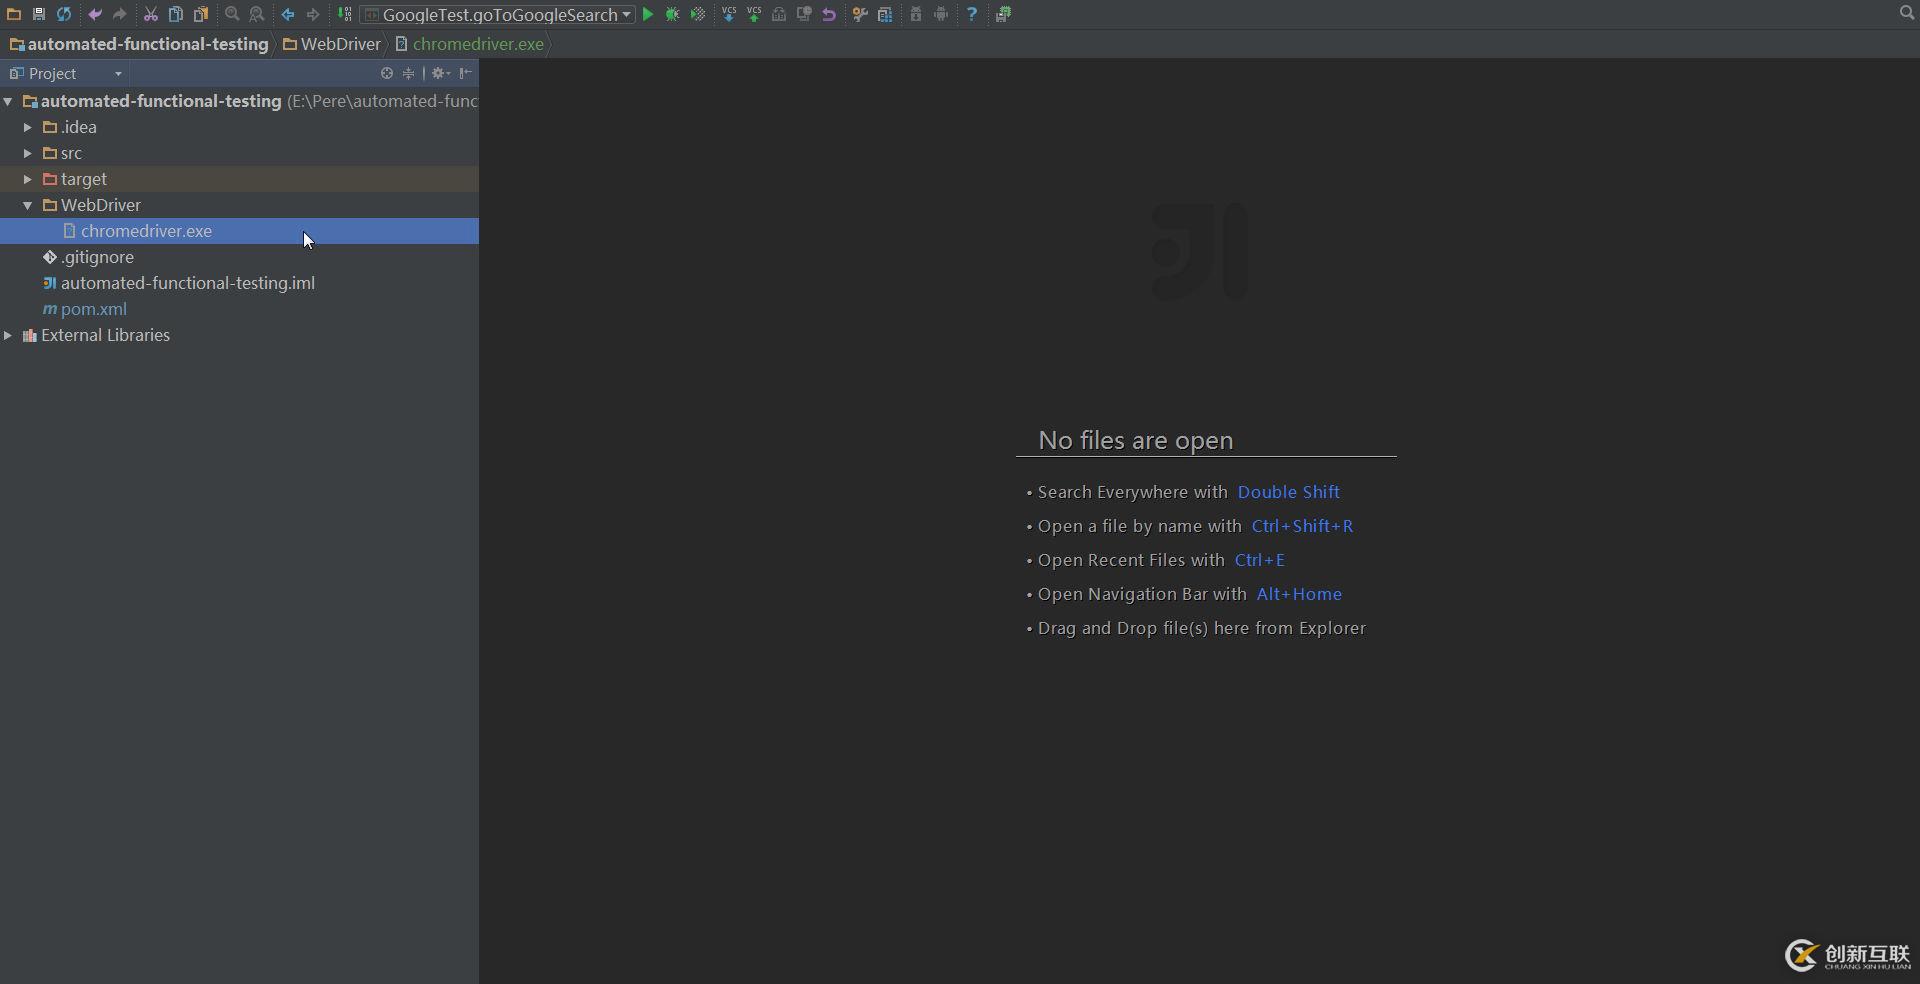
Task: Select the target folder in tree
Action: coord(75,179)
